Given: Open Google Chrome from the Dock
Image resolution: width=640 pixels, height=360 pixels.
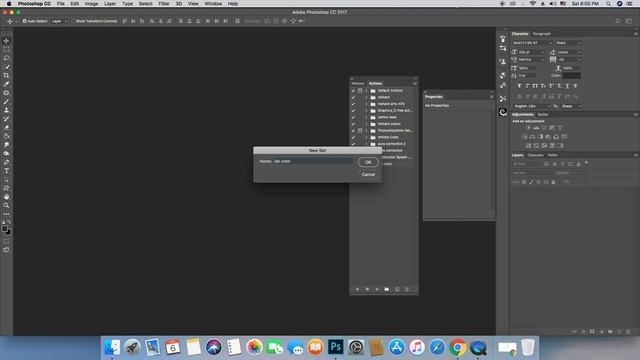Looking at the screenshot, I should [458, 347].
